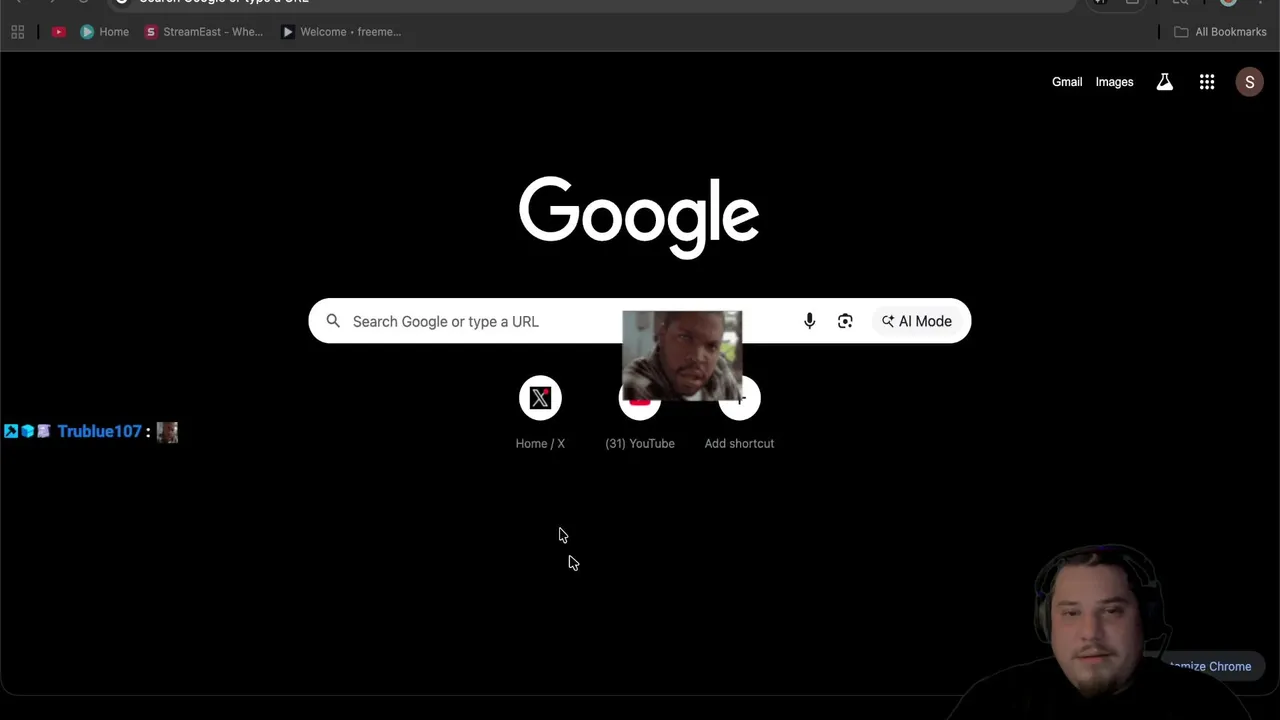The width and height of the screenshot is (1280, 720).
Task: Open Search Labs flask icon
Action: 1164,82
